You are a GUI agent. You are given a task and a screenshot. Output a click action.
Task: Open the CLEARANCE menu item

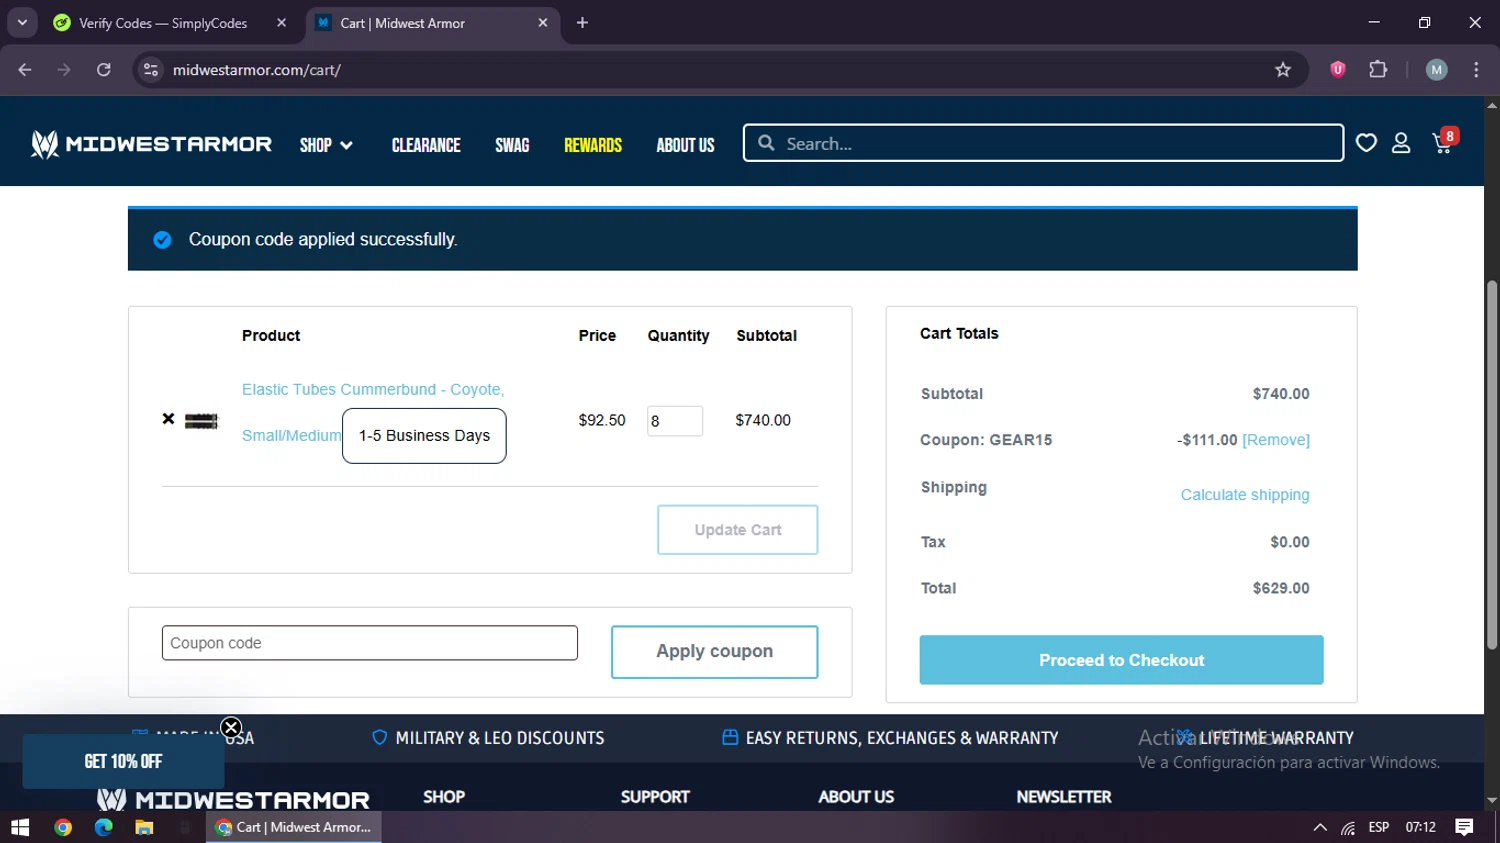pyautogui.click(x=426, y=145)
